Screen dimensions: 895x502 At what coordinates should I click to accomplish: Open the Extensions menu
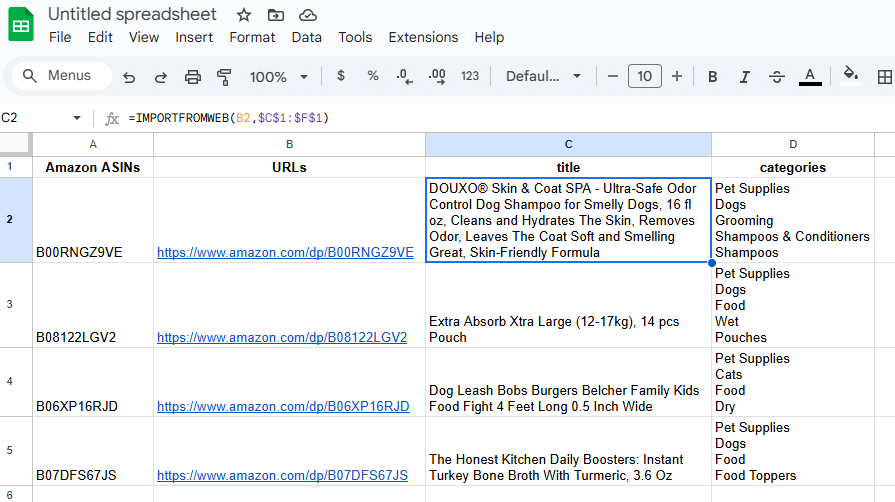pos(423,37)
